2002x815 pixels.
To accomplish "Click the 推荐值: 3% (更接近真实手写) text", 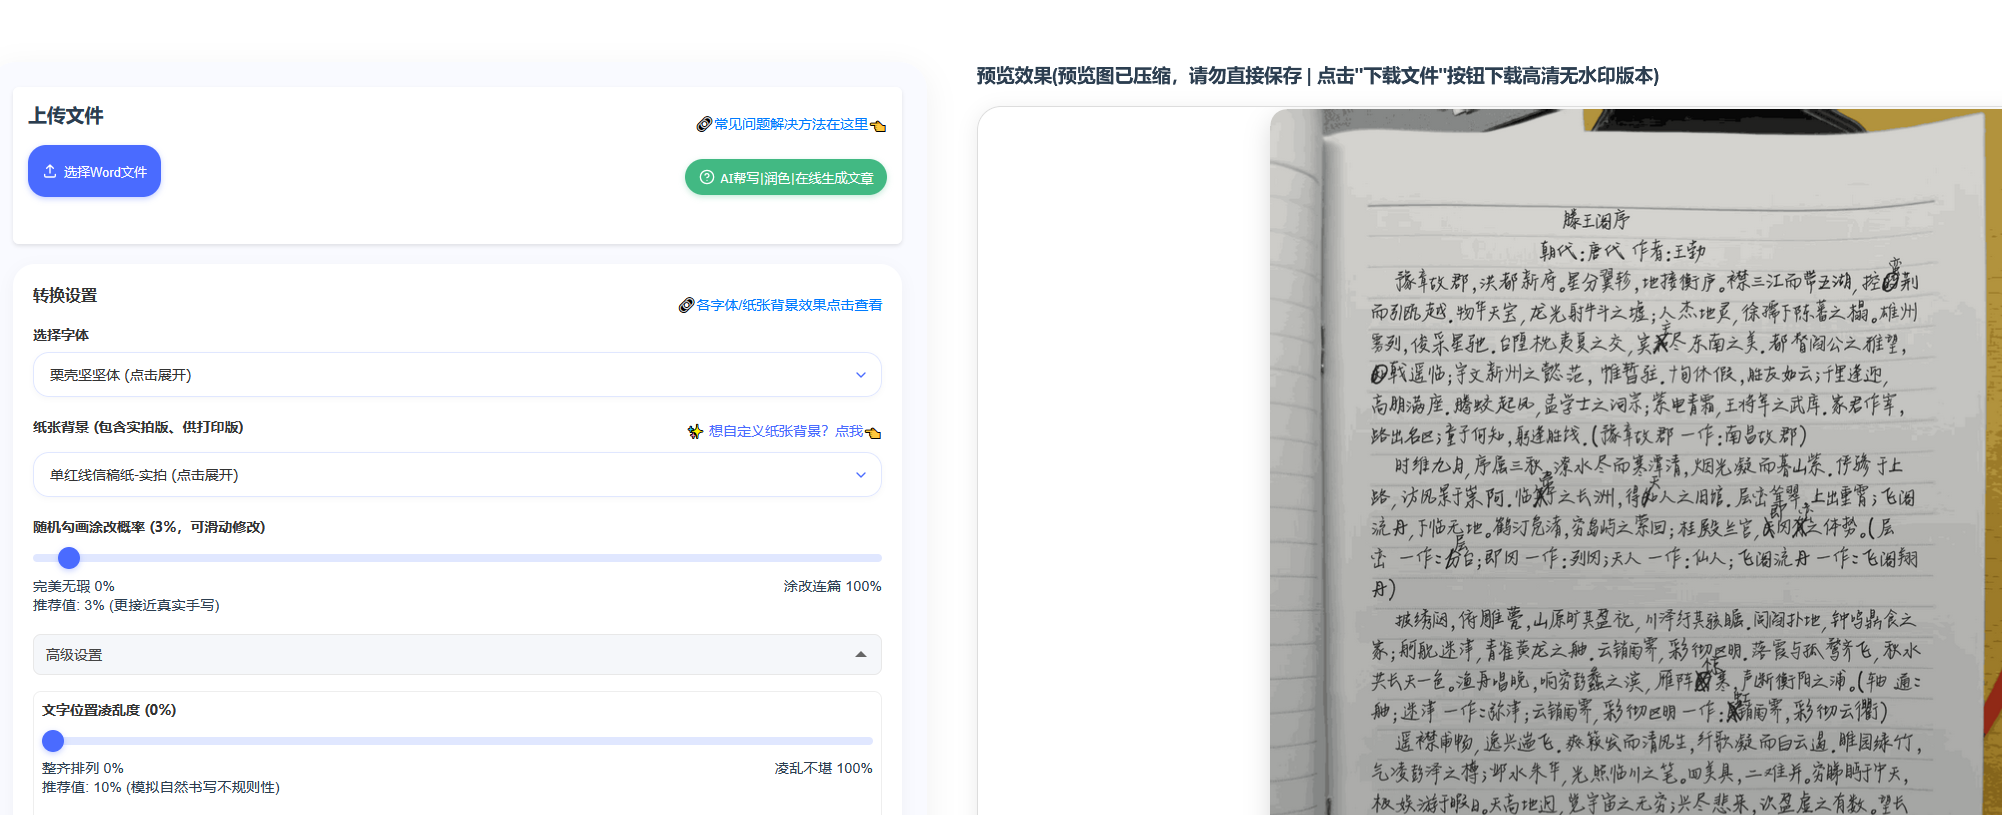I will coord(126,605).
